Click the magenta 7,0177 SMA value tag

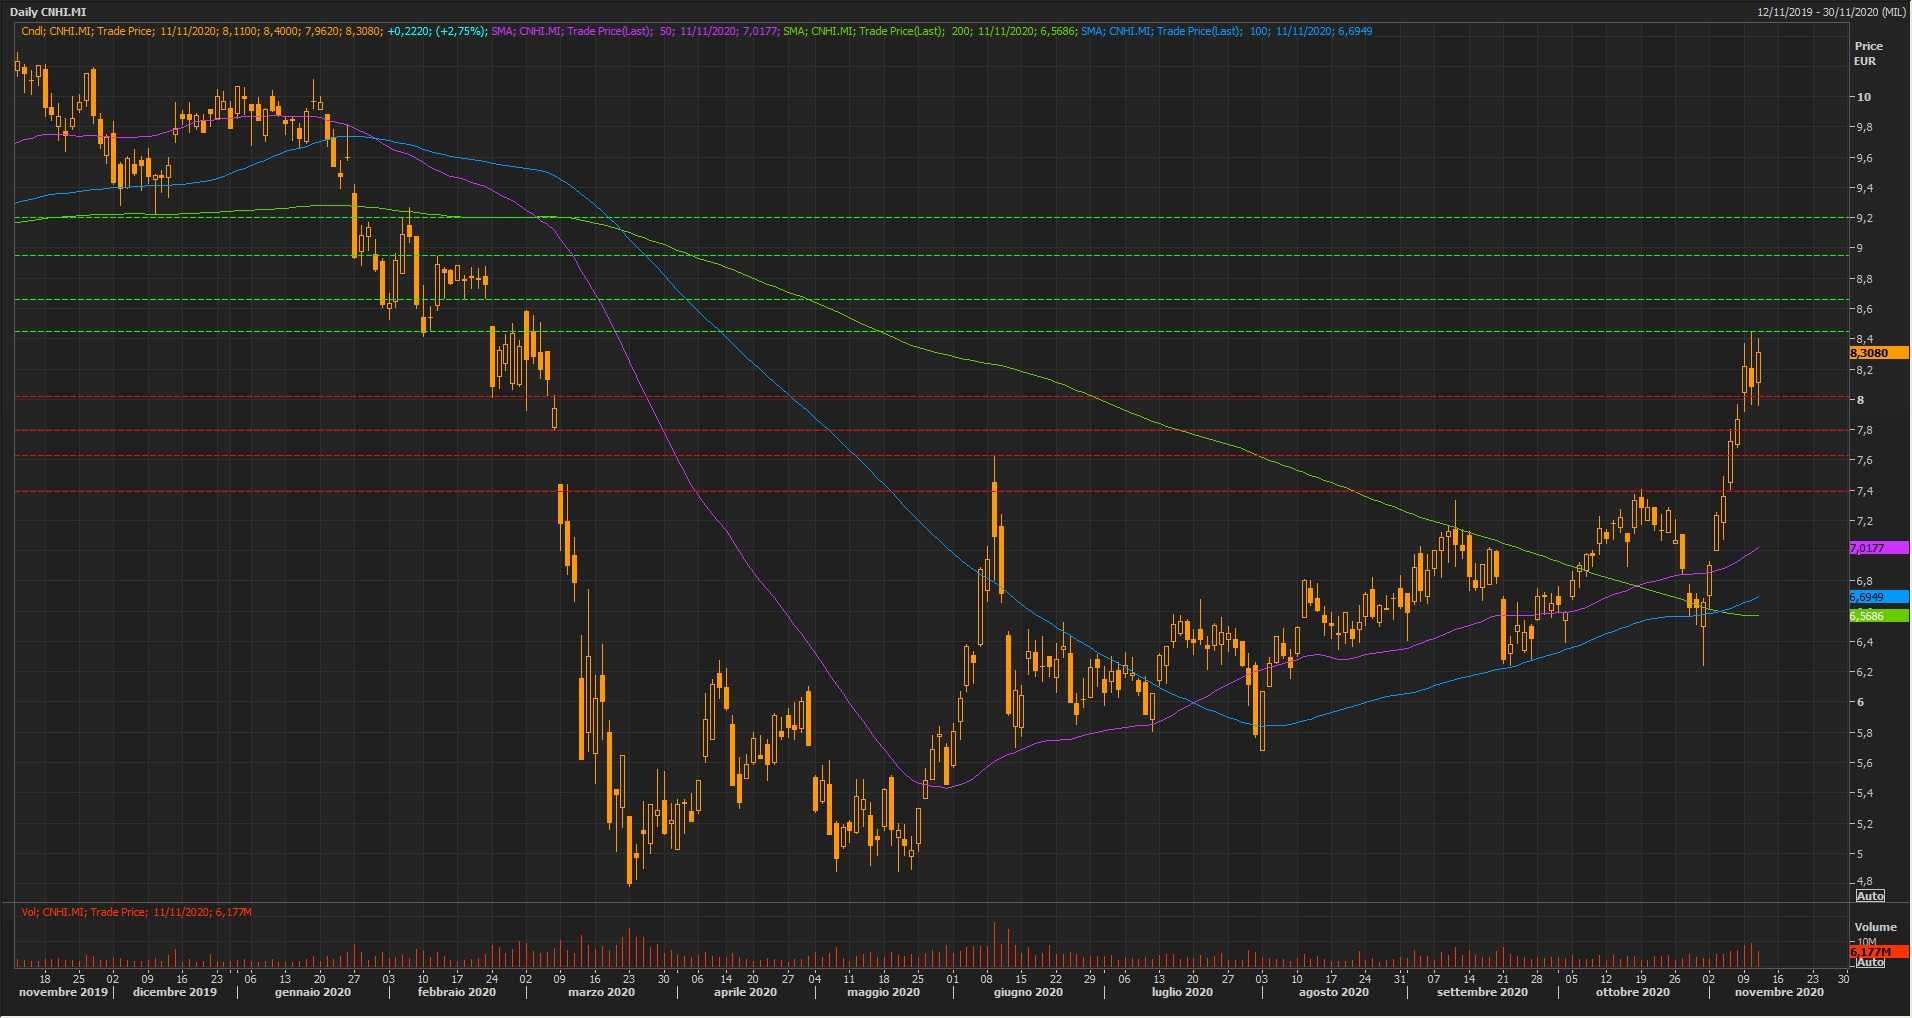click(x=1878, y=548)
